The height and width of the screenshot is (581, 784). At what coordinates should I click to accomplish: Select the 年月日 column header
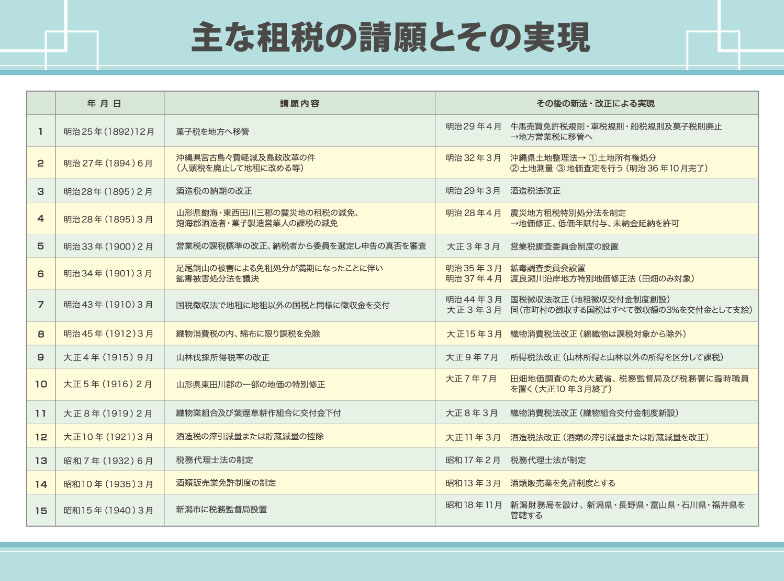click(x=104, y=103)
